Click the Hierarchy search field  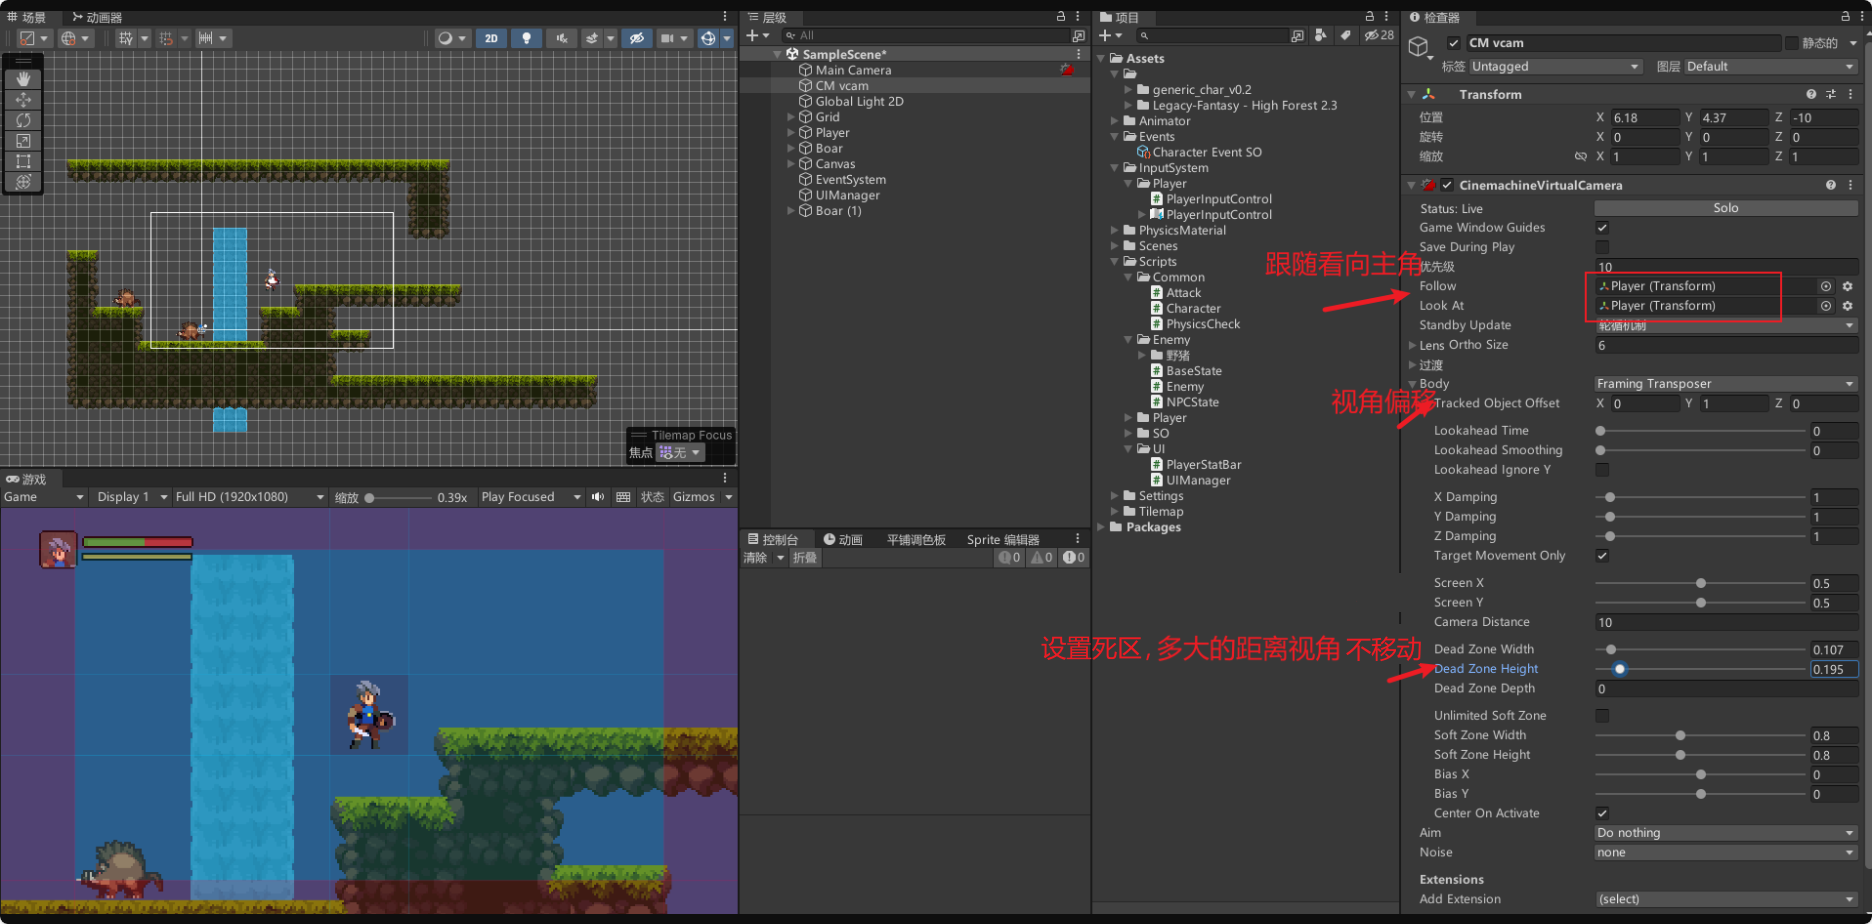pyautogui.click(x=925, y=35)
